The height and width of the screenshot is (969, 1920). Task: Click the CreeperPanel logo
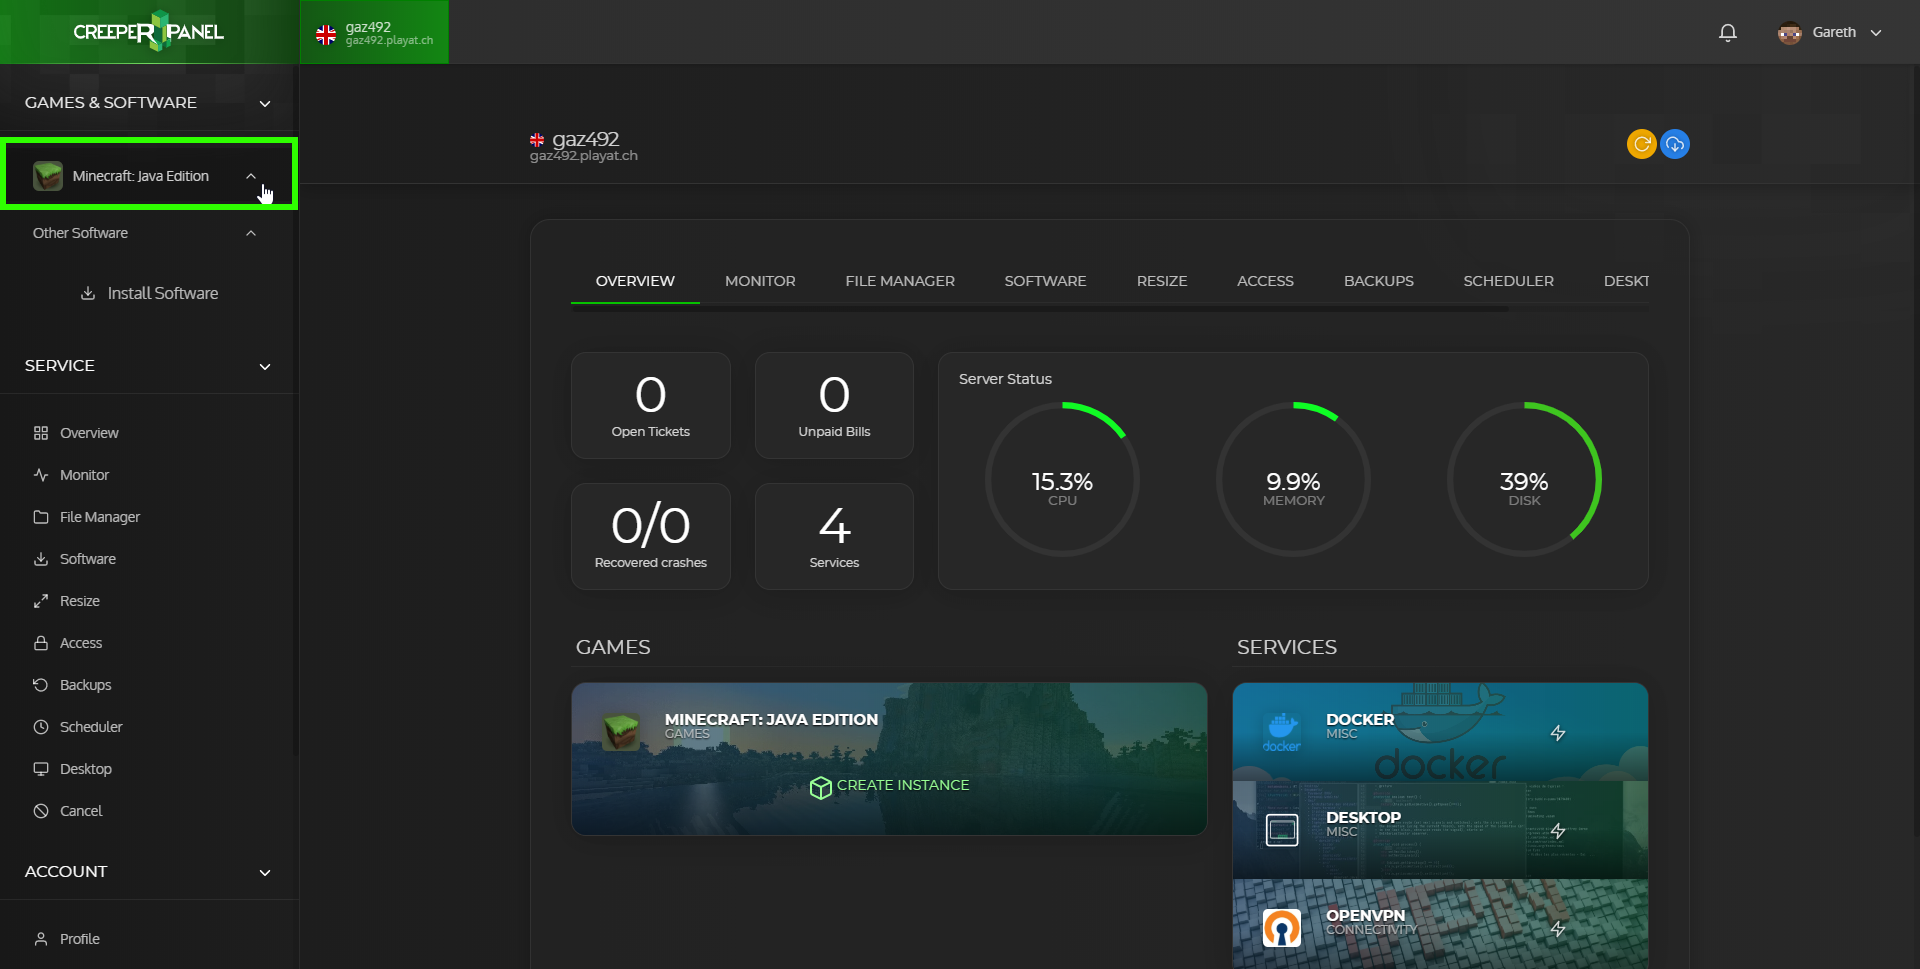click(x=149, y=32)
